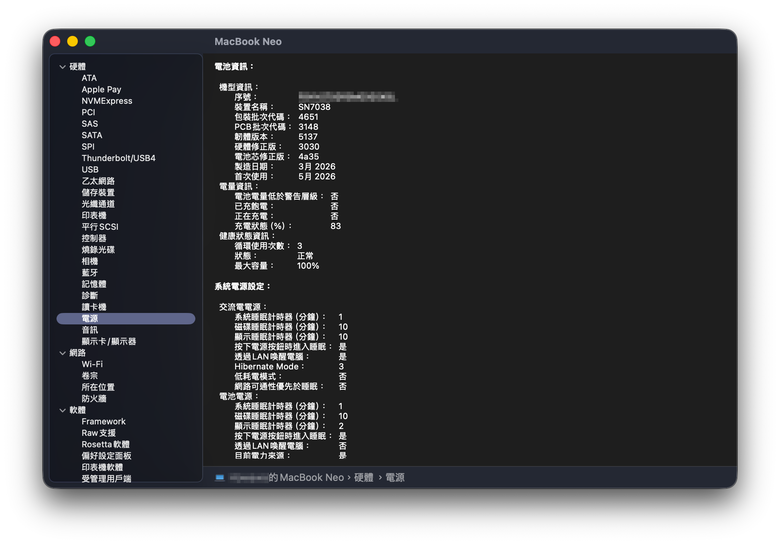The height and width of the screenshot is (545, 780).
Task: Click the 充電狀態 value 83
Action: tap(336, 226)
